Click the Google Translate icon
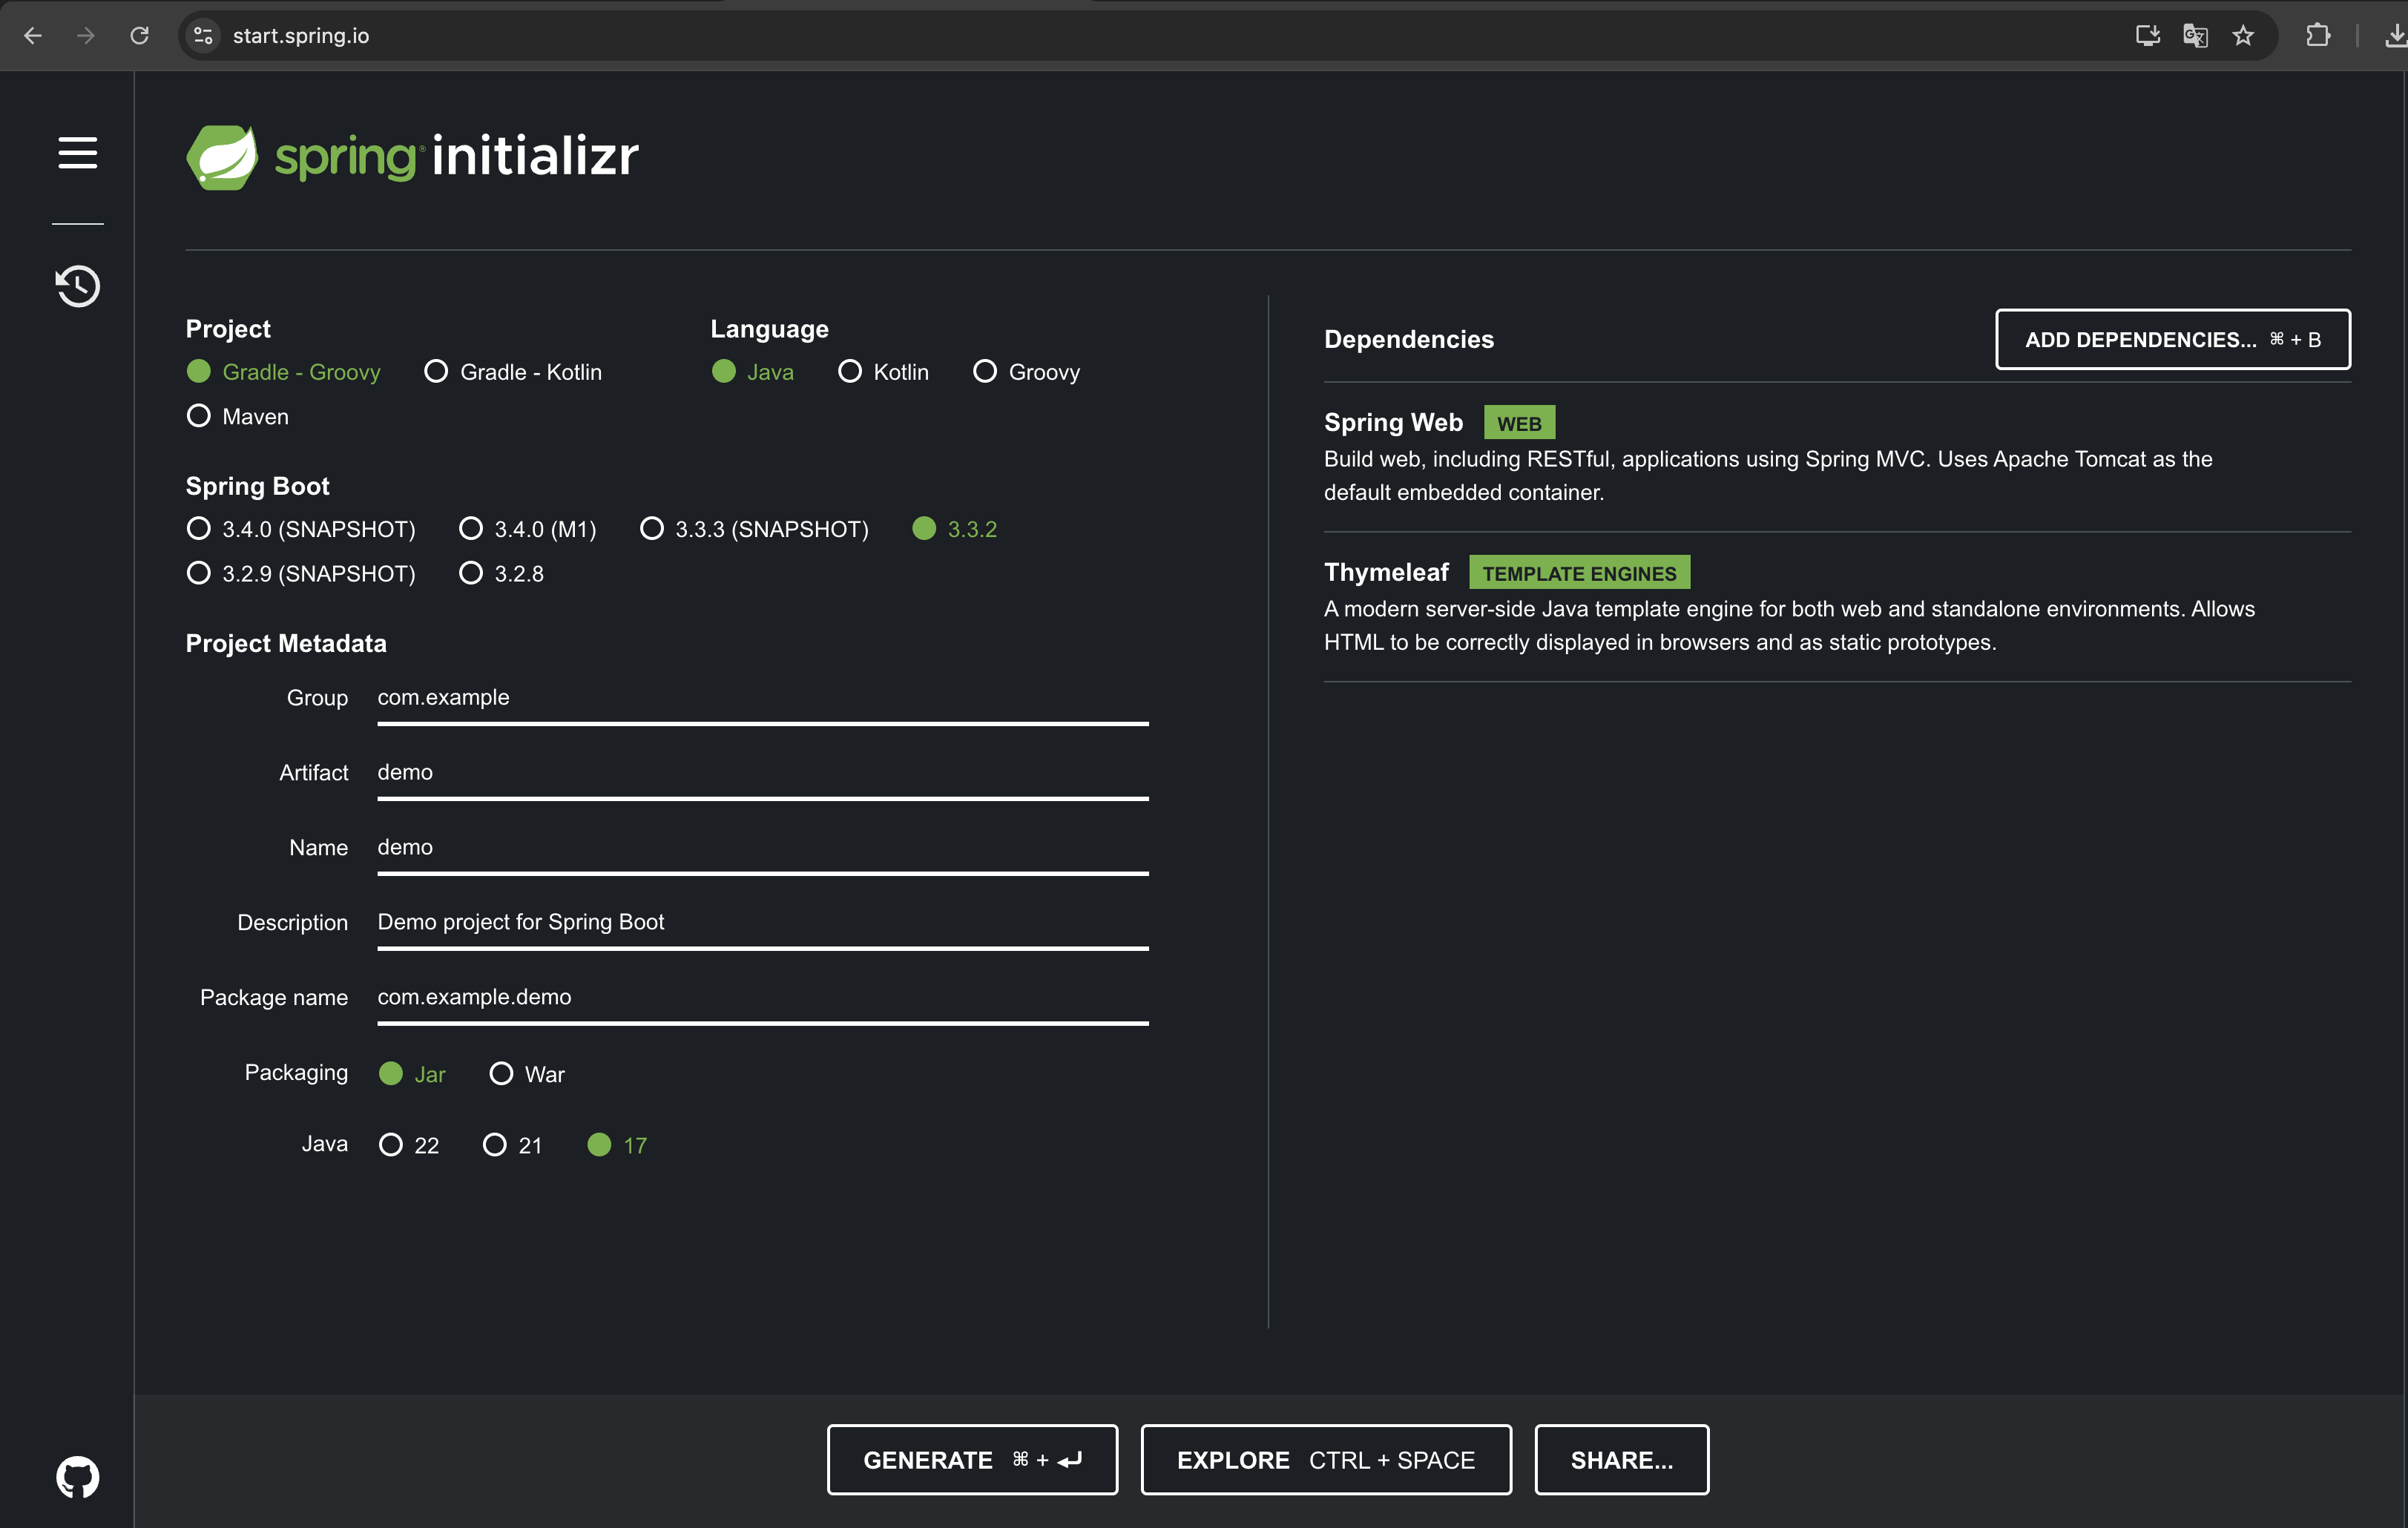 [x=2195, y=36]
